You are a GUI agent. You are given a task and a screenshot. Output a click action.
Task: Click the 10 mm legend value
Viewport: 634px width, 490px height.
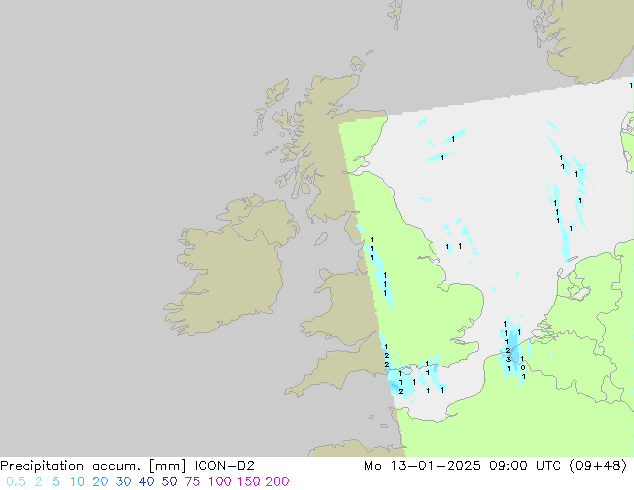[79, 482]
